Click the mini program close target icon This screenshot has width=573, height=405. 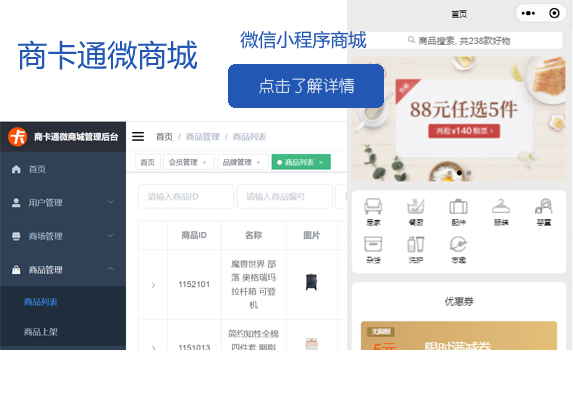[554, 14]
